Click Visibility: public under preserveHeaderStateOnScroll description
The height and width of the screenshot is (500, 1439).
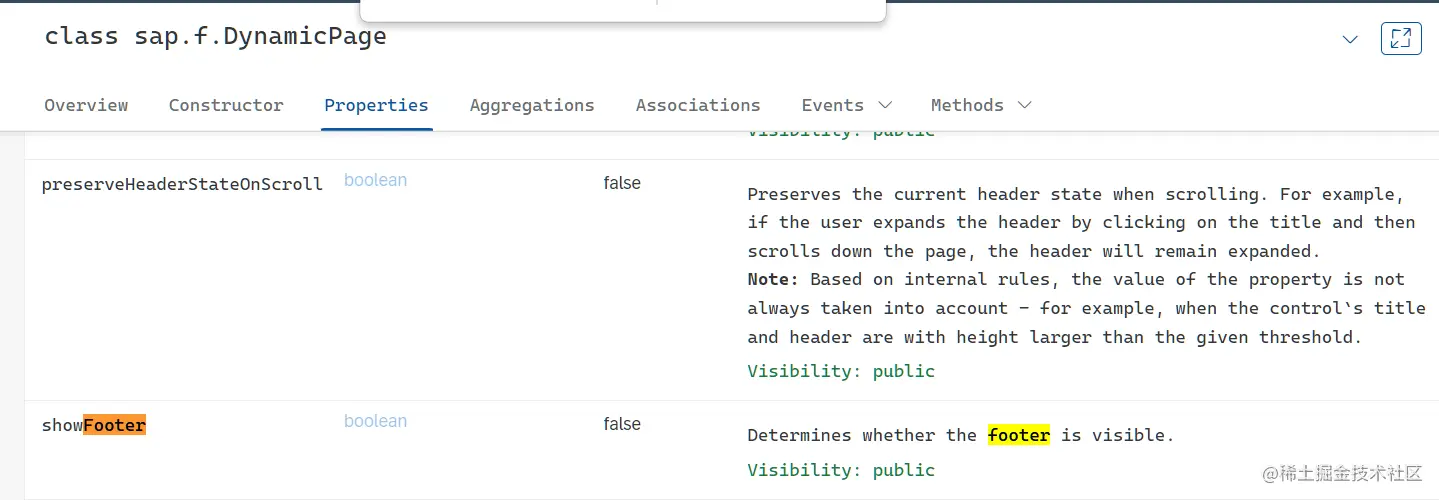tap(841, 371)
